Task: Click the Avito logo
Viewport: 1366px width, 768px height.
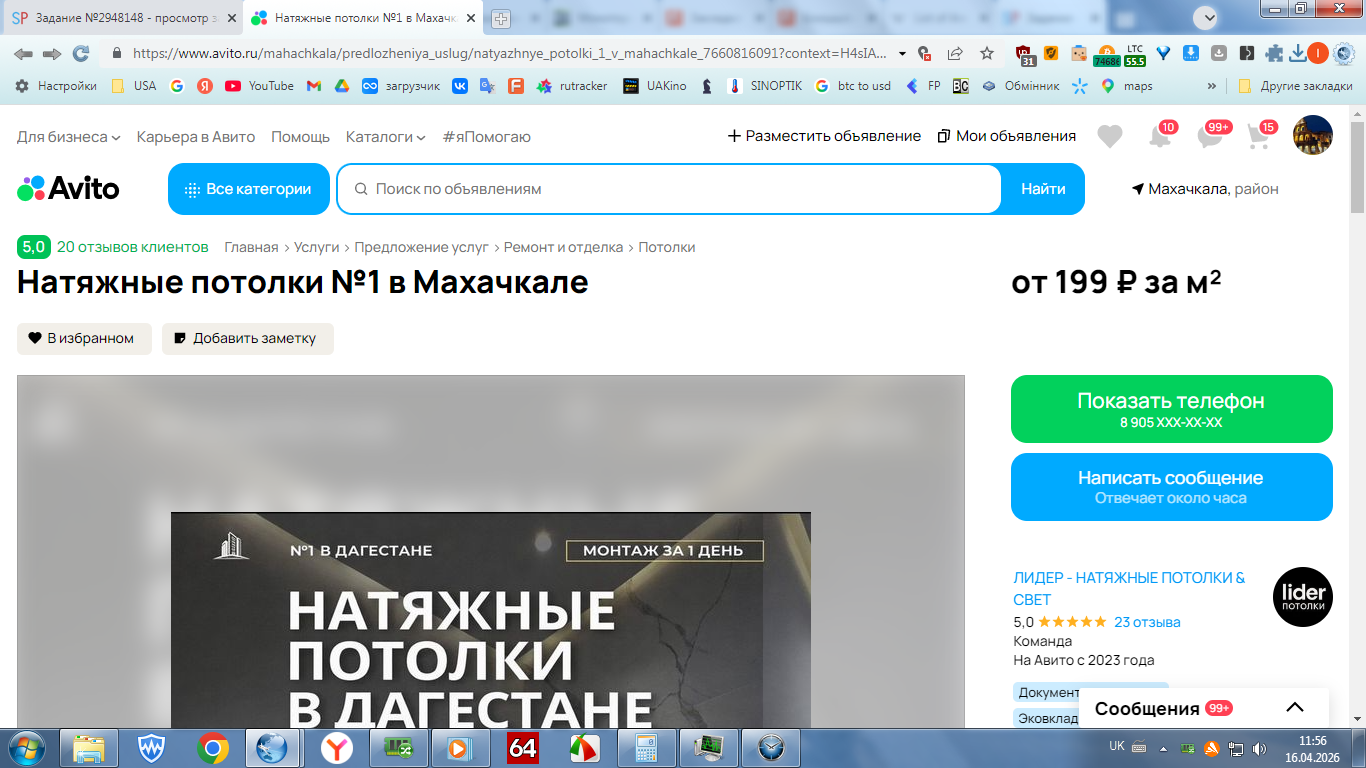Action: click(x=68, y=189)
